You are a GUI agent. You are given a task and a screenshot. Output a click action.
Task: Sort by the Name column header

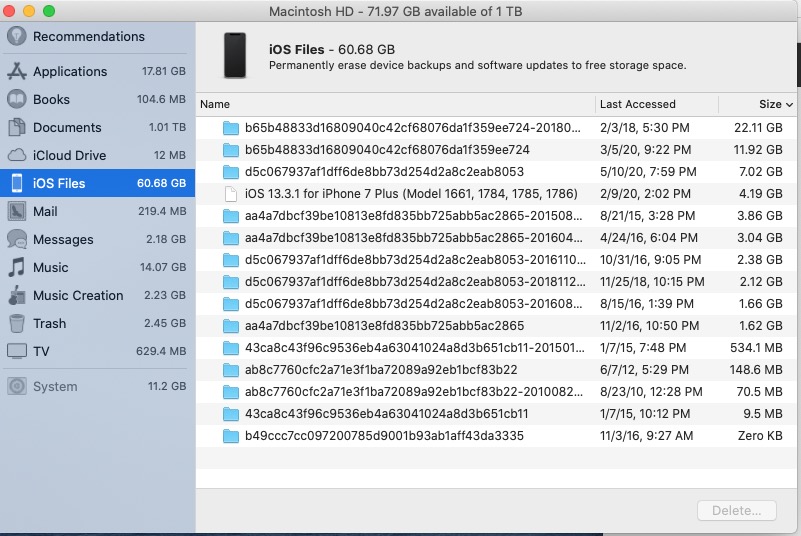pos(215,104)
